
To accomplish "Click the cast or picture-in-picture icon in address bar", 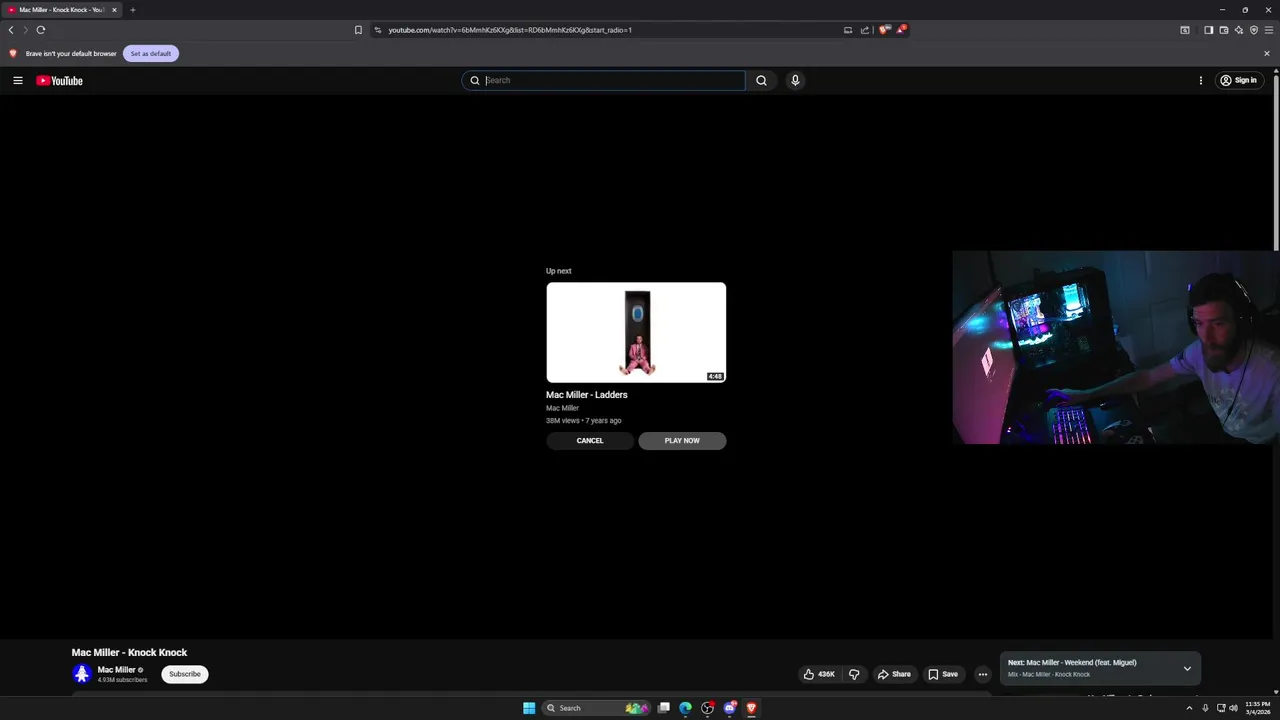I will coord(848,30).
